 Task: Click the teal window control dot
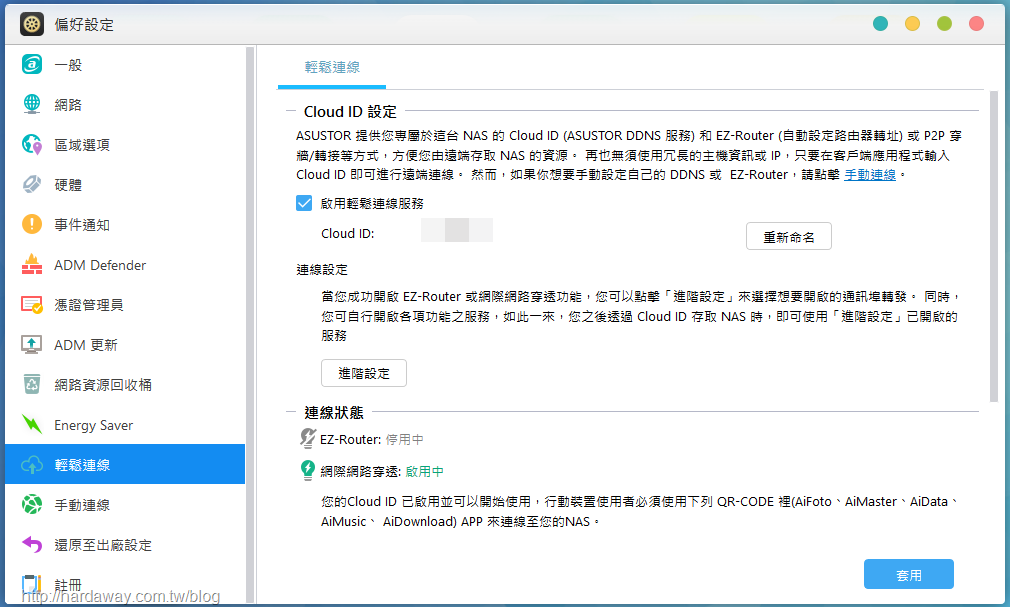click(880, 24)
